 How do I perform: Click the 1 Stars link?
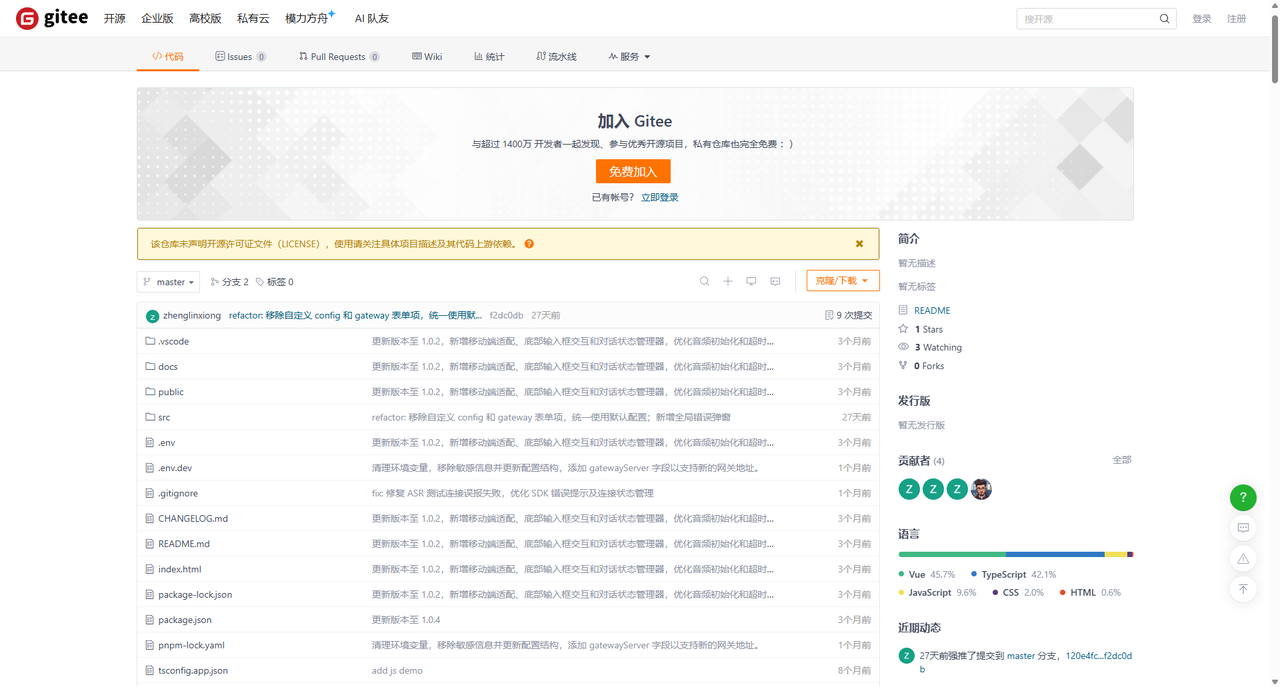point(928,329)
